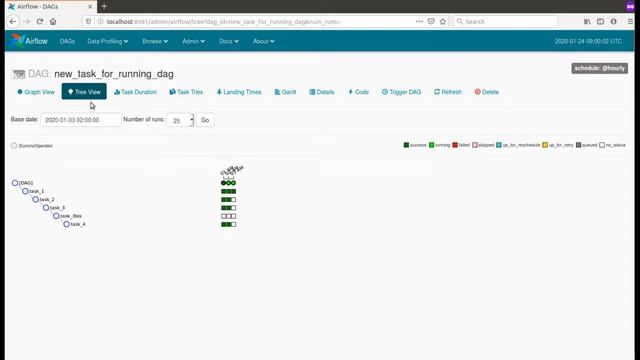Go back with the browser back arrow
The width and height of the screenshot is (640, 360).
(x=13, y=22)
